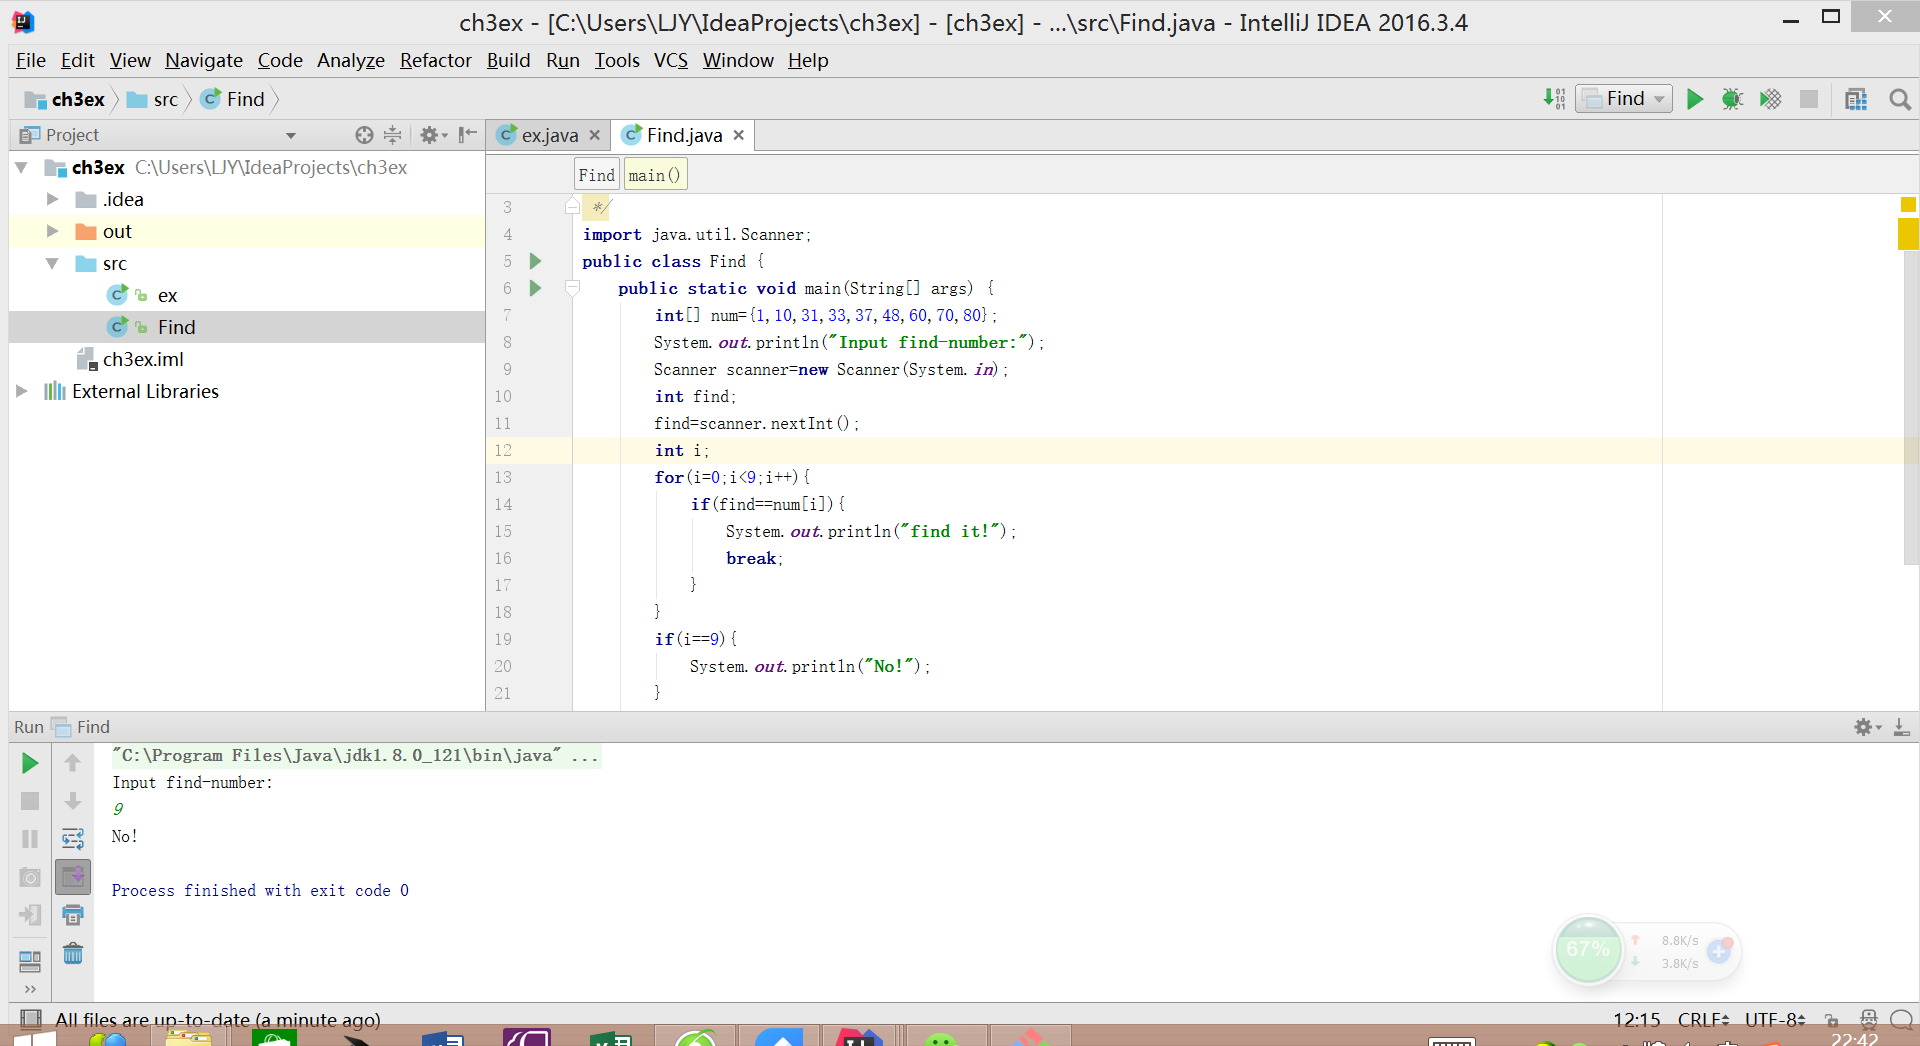Screen dimensions: 1920x1046
Task: Toggle scroll to end in Run console
Action: click(x=72, y=877)
